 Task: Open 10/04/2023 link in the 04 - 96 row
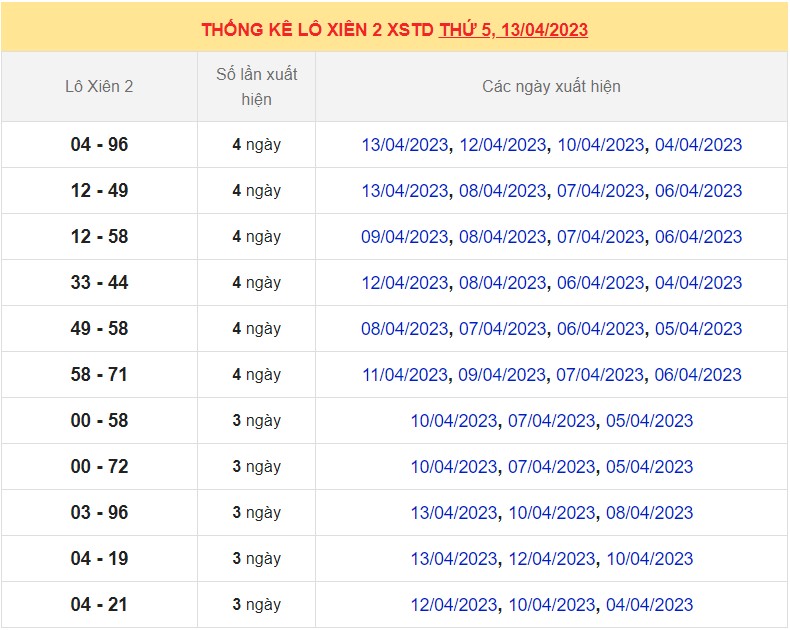tap(601, 145)
